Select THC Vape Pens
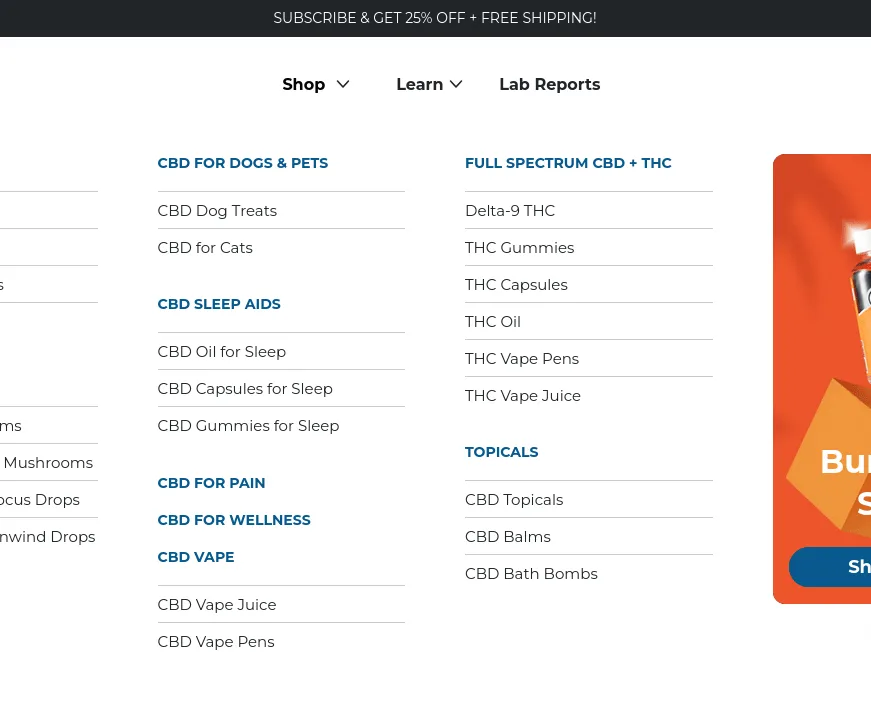 point(522,359)
